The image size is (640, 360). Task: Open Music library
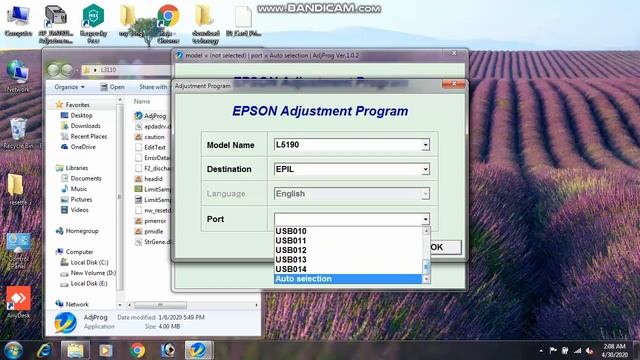point(74,189)
